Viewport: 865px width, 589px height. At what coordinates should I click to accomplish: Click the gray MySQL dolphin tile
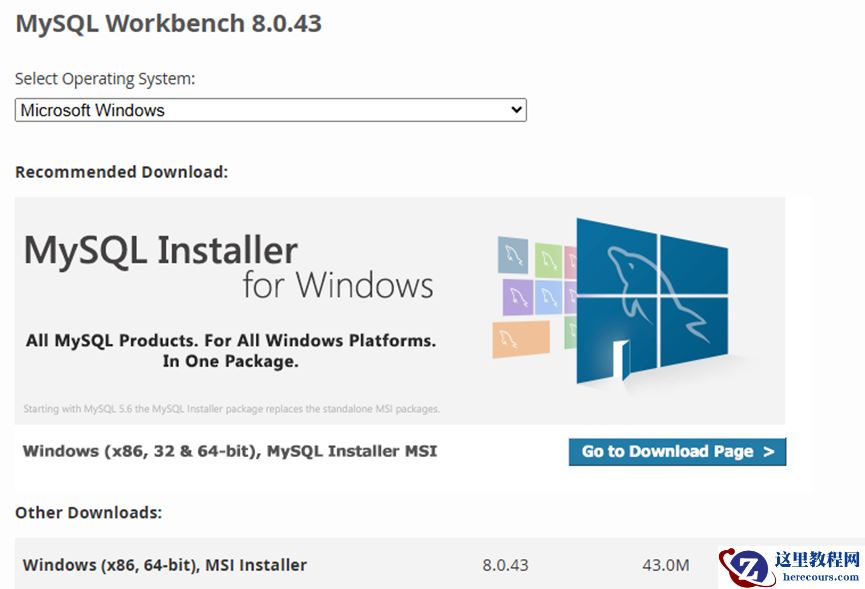[x=512, y=256]
